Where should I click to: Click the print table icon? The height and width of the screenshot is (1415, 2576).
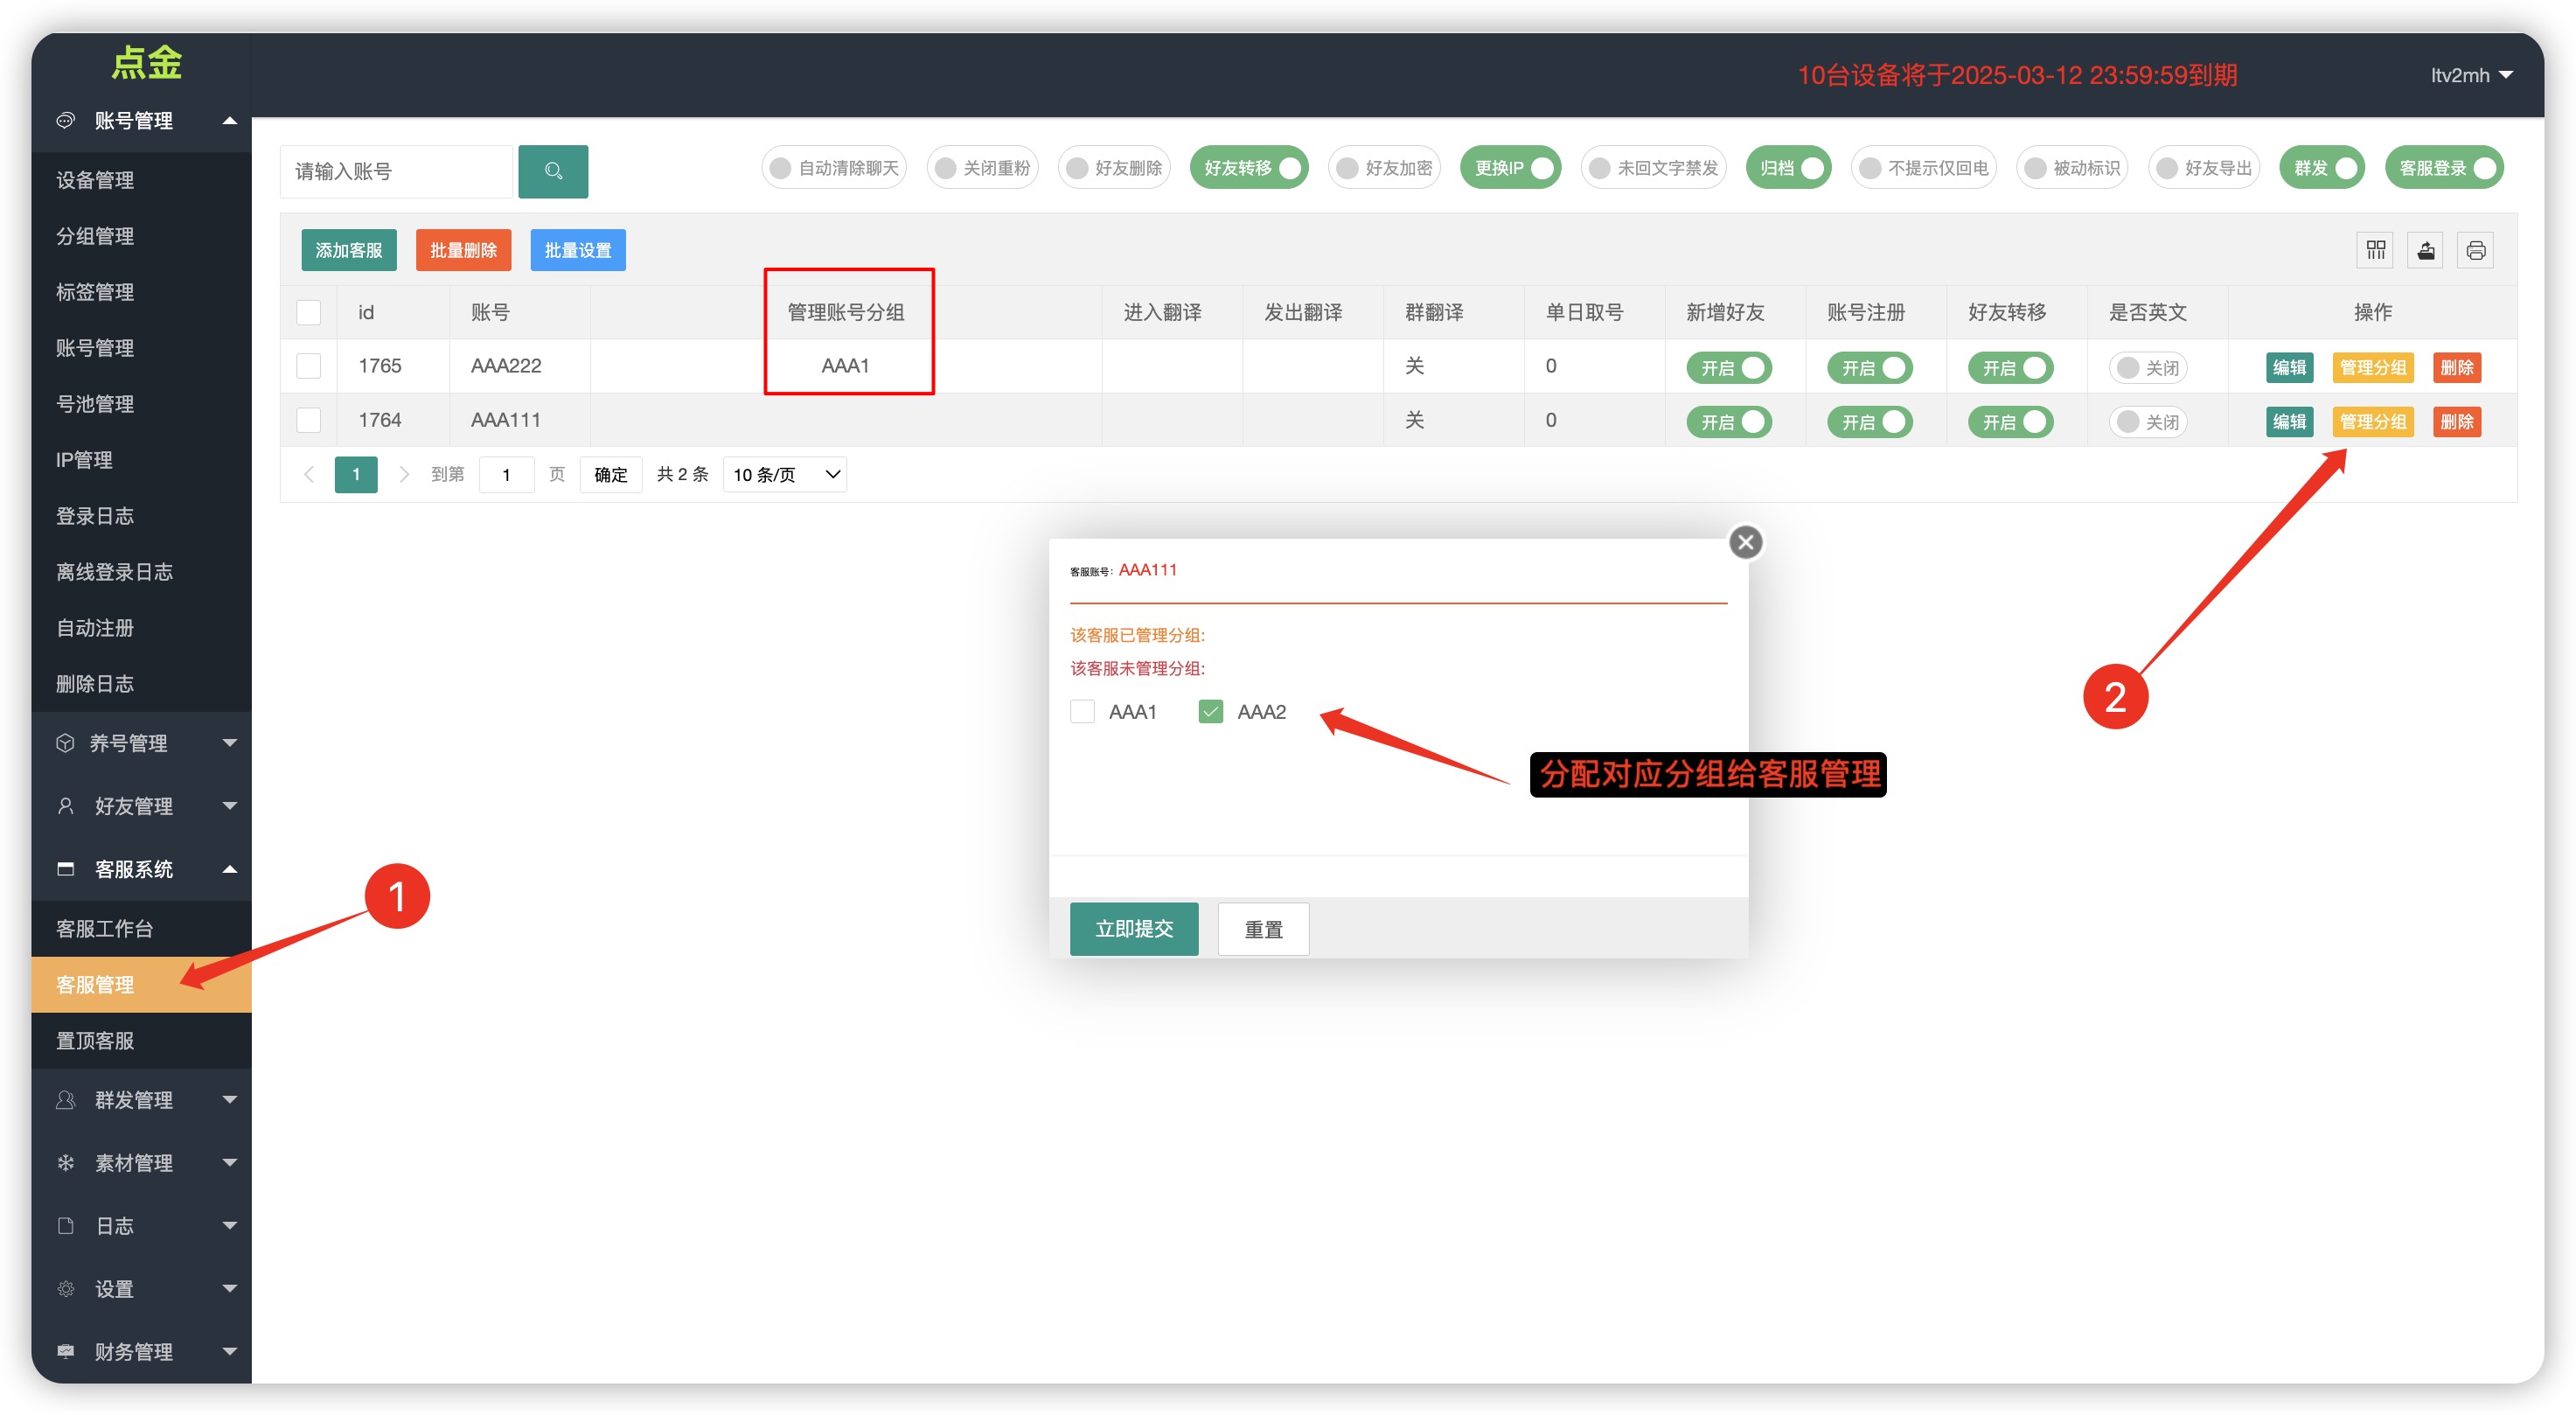[2475, 250]
